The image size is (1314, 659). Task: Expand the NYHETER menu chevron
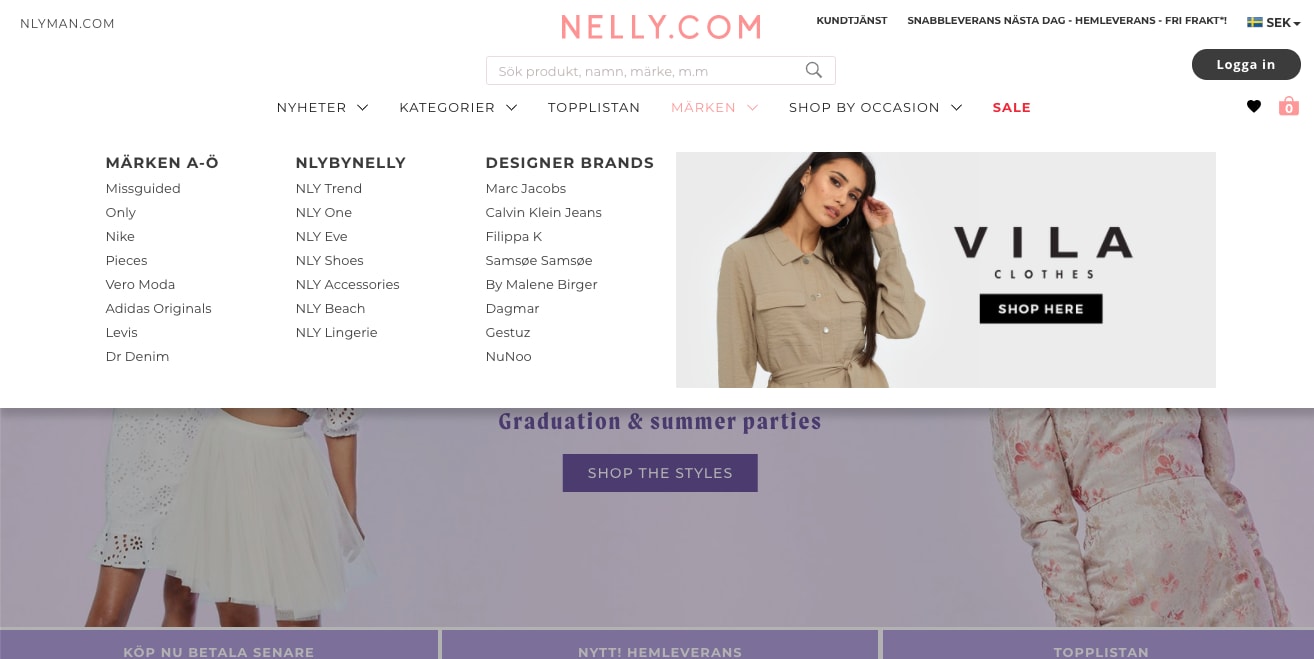click(362, 107)
